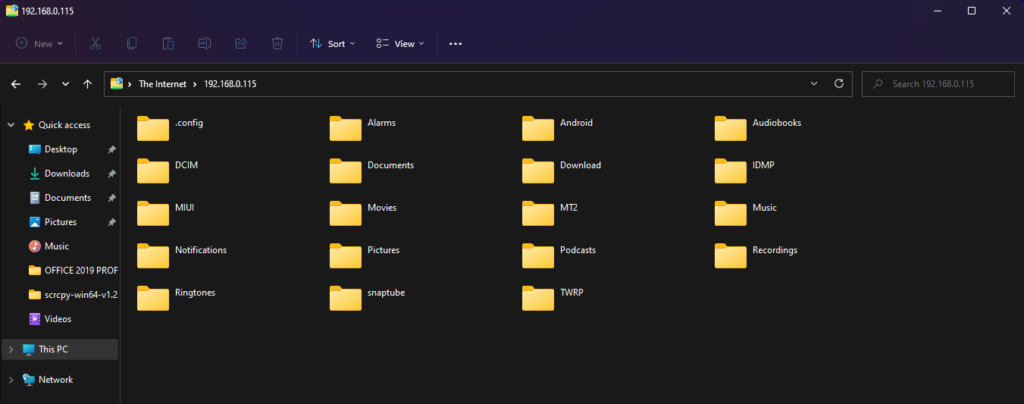Screen dimensions: 1024x404
Task: Open the View options dropdown
Action: 399,44
